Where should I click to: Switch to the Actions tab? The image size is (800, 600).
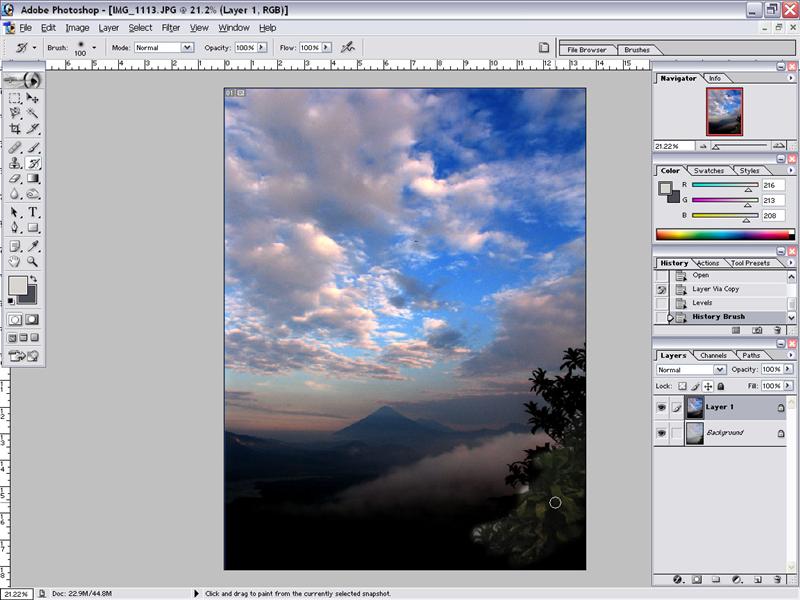click(707, 263)
